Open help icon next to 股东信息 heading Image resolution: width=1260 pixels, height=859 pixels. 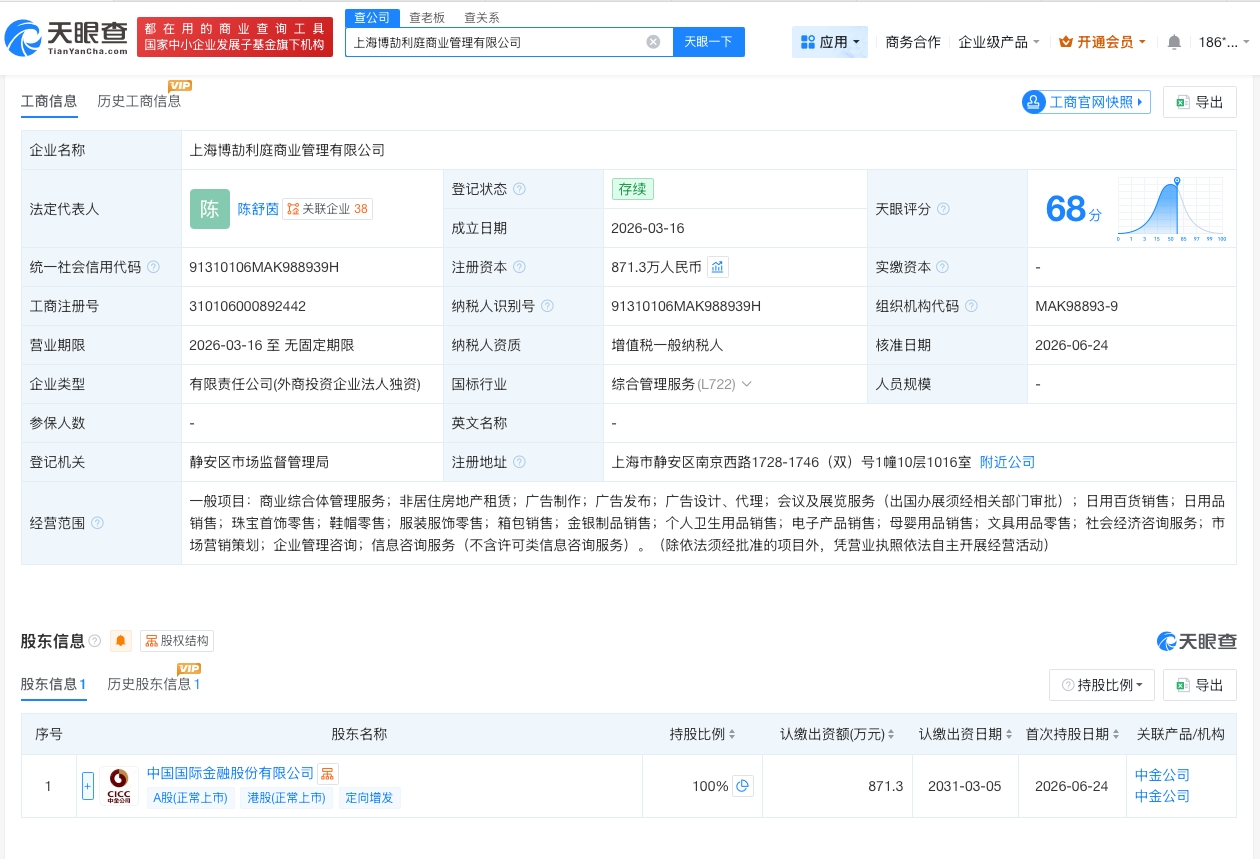point(95,641)
